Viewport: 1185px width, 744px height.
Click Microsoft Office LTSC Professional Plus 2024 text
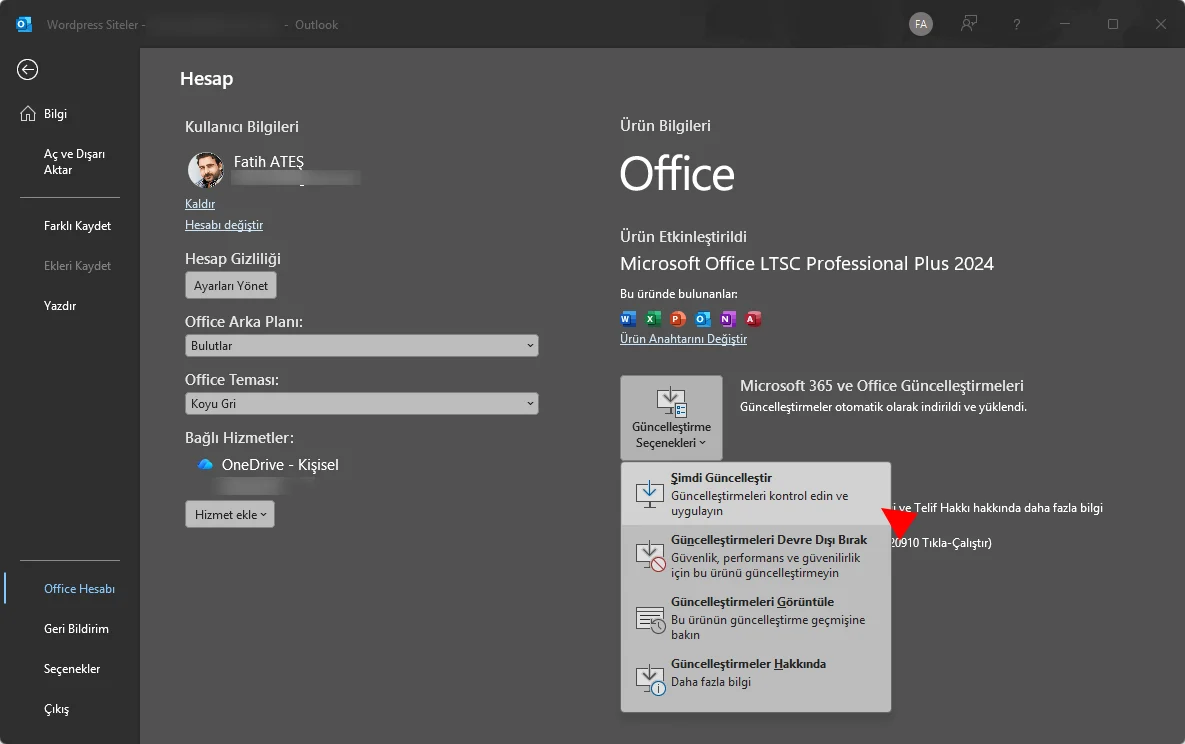806,263
